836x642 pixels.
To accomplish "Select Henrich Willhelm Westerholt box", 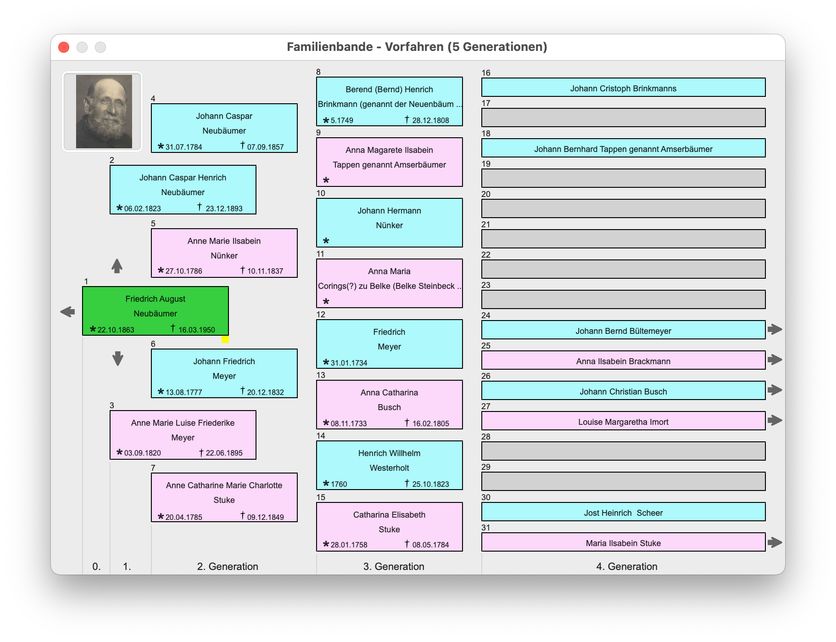I will click(x=389, y=465).
